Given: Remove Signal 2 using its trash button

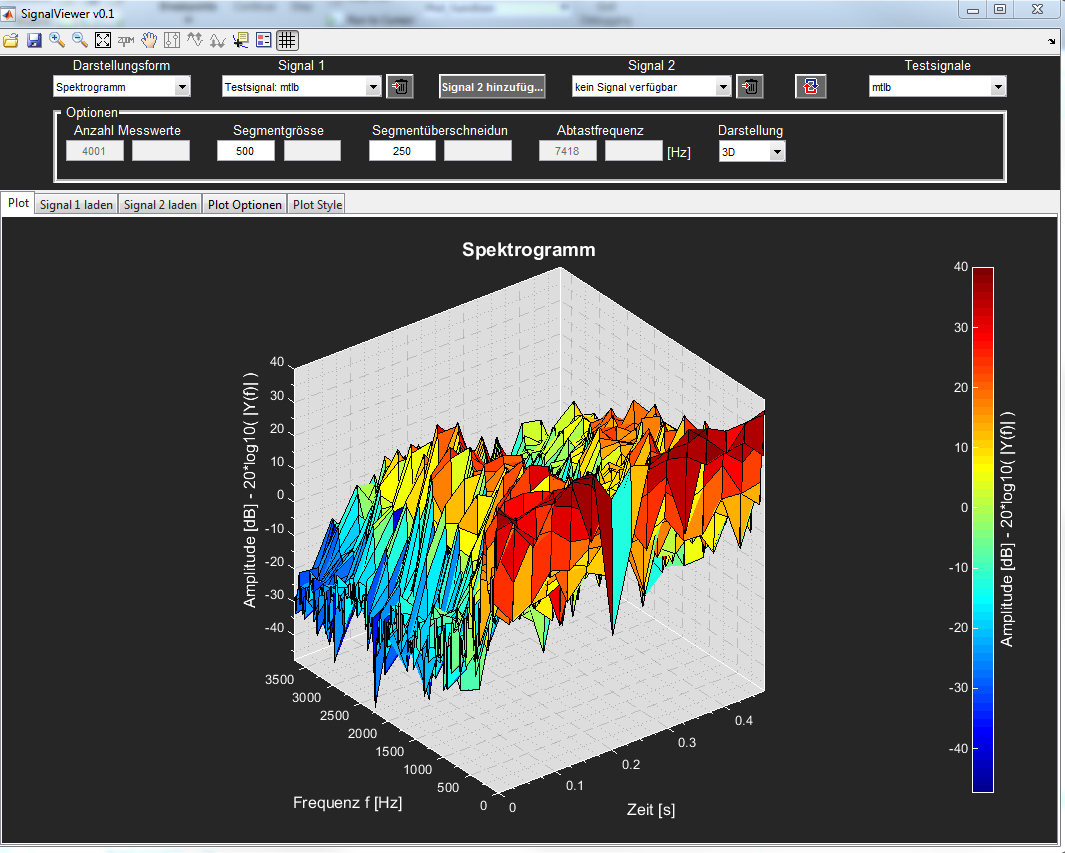Looking at the screenshot, I should 750,87.
